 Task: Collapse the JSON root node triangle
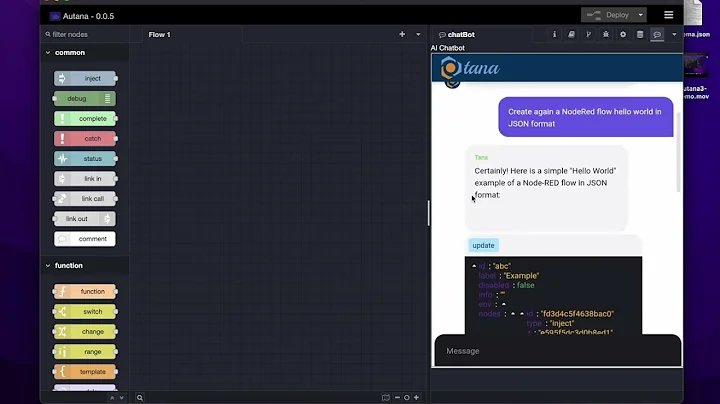pos(474,266)
